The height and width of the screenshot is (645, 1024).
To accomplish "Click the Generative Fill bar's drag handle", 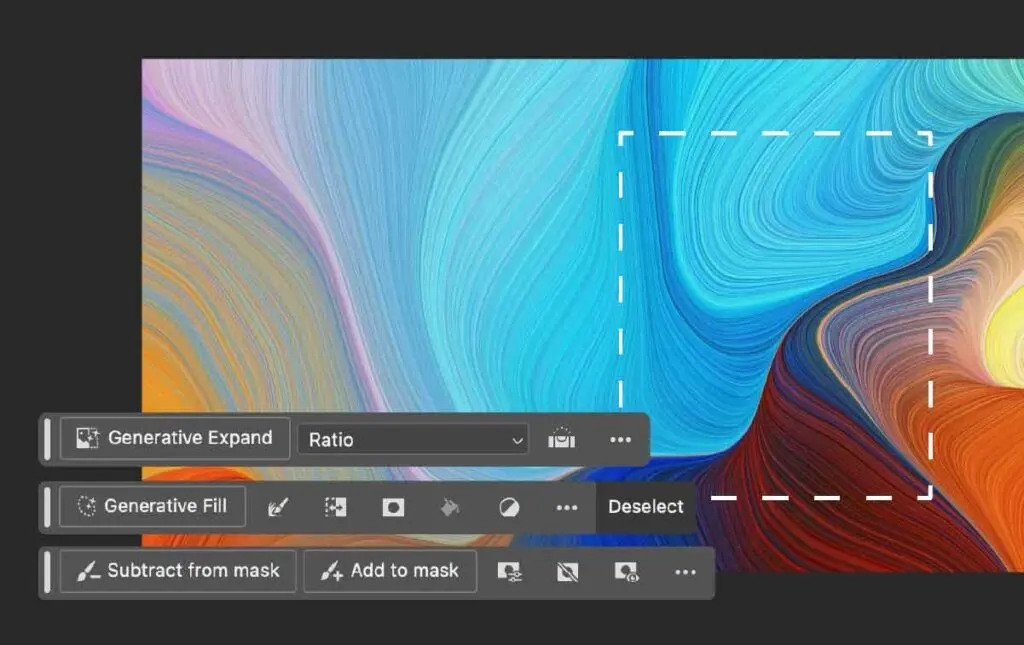I will pyautogui.click(x=47, y=507).
